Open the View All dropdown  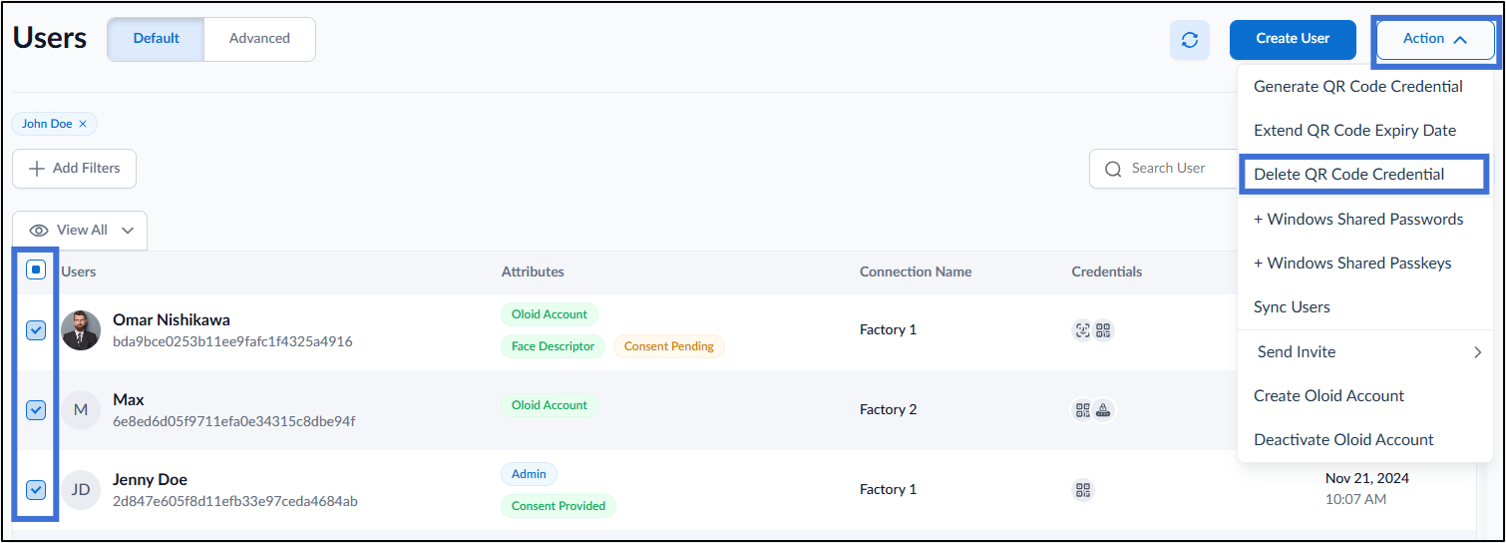click(80, 230)
